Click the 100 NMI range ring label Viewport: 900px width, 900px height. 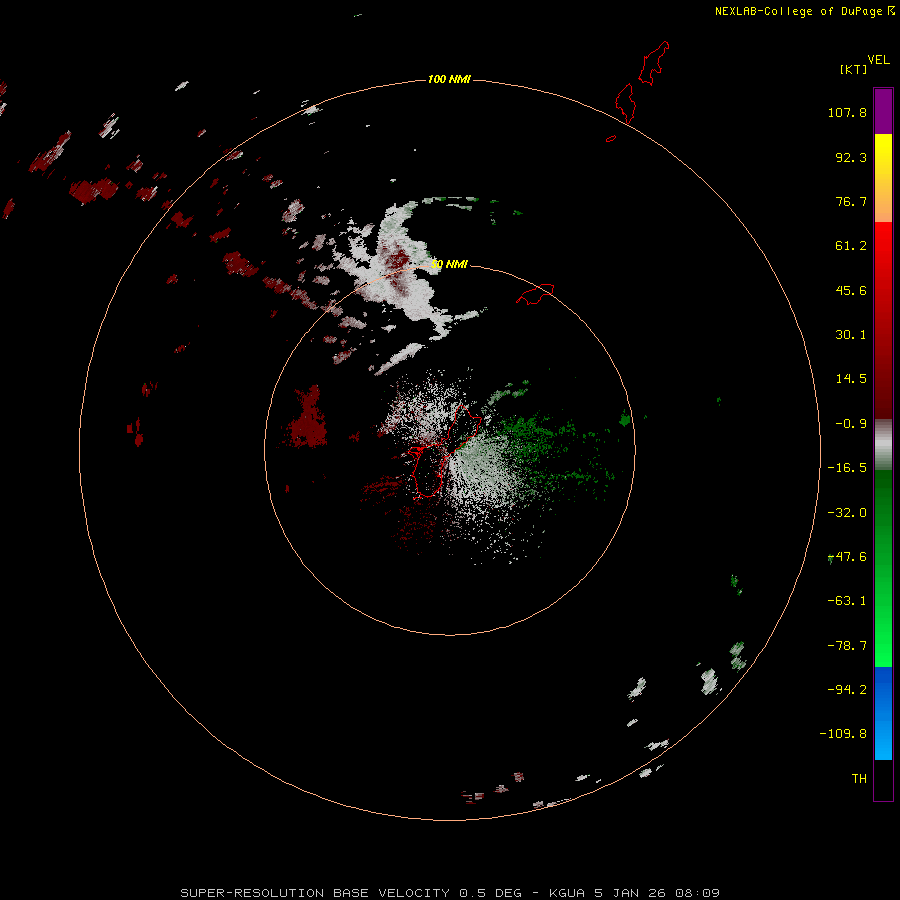(449, 79)
